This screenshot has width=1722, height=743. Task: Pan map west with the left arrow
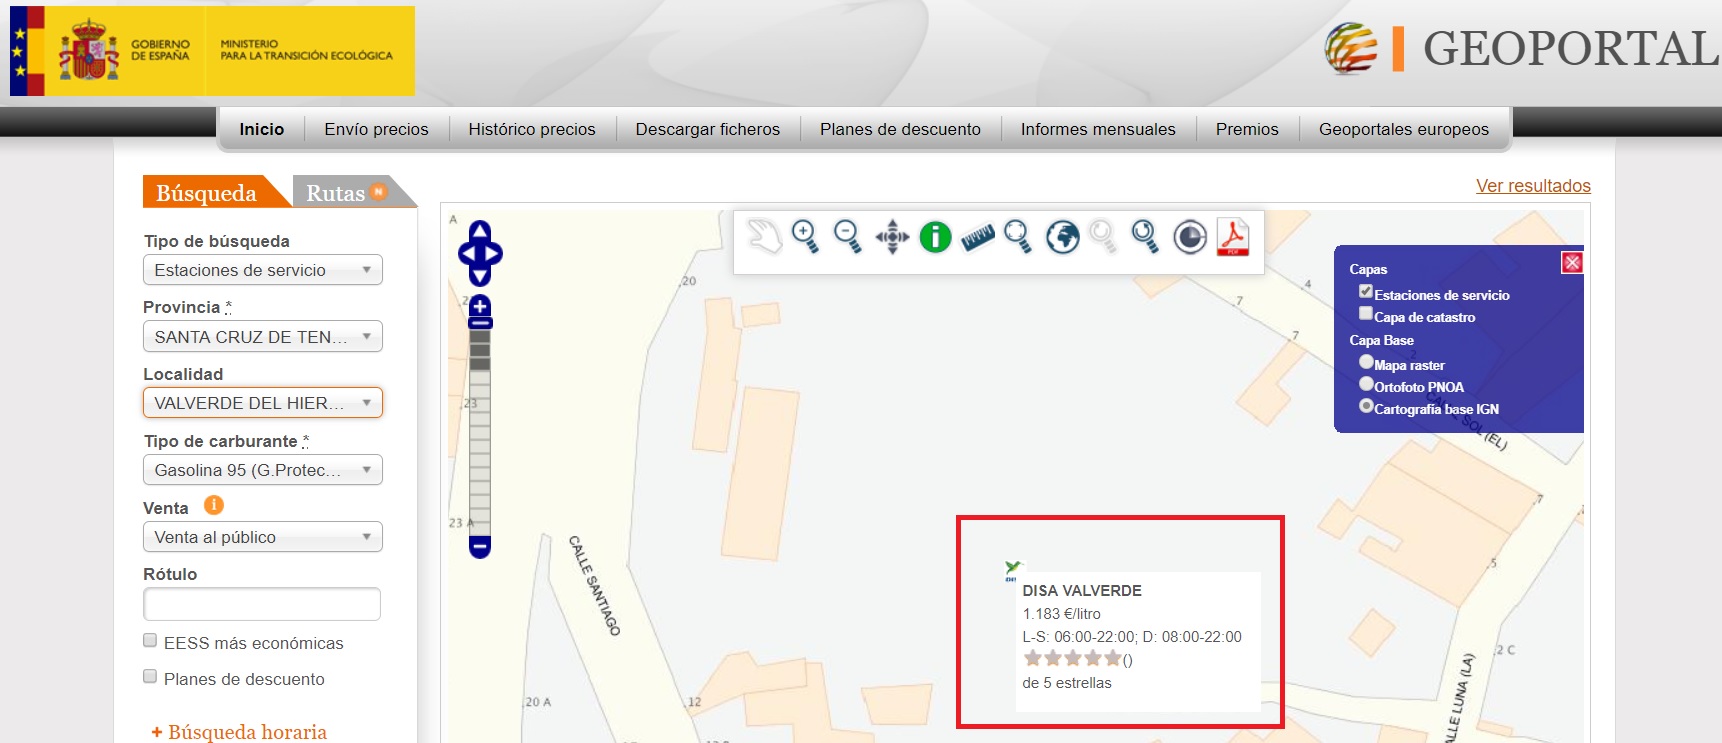pyautogui.click(x=465, y=254)
